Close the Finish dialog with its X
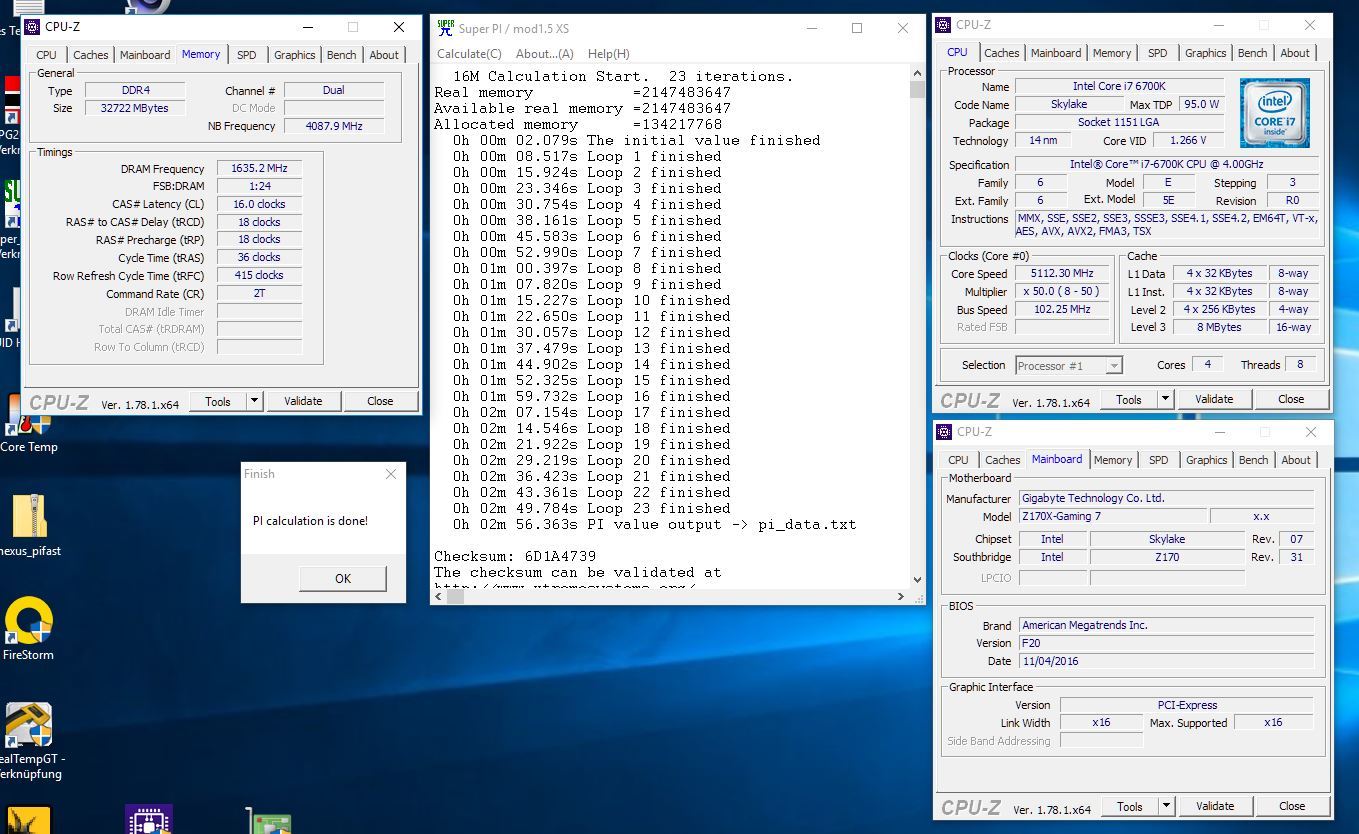 pyautogui.click(x=391, y=474)
